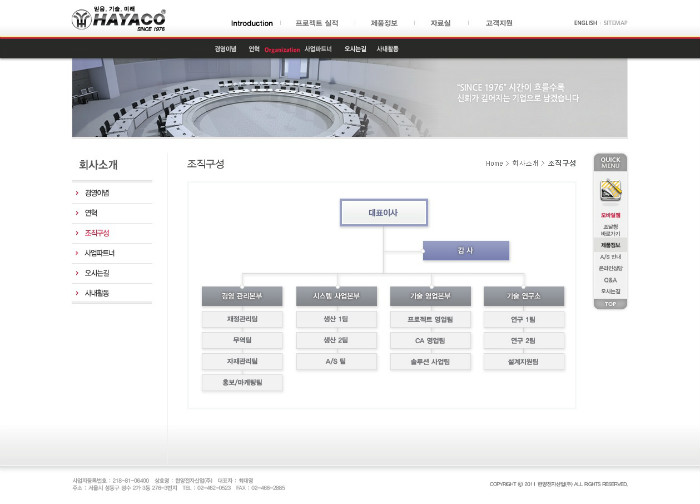Open 프로젝트 실적 in the top menu

(317, 23)
